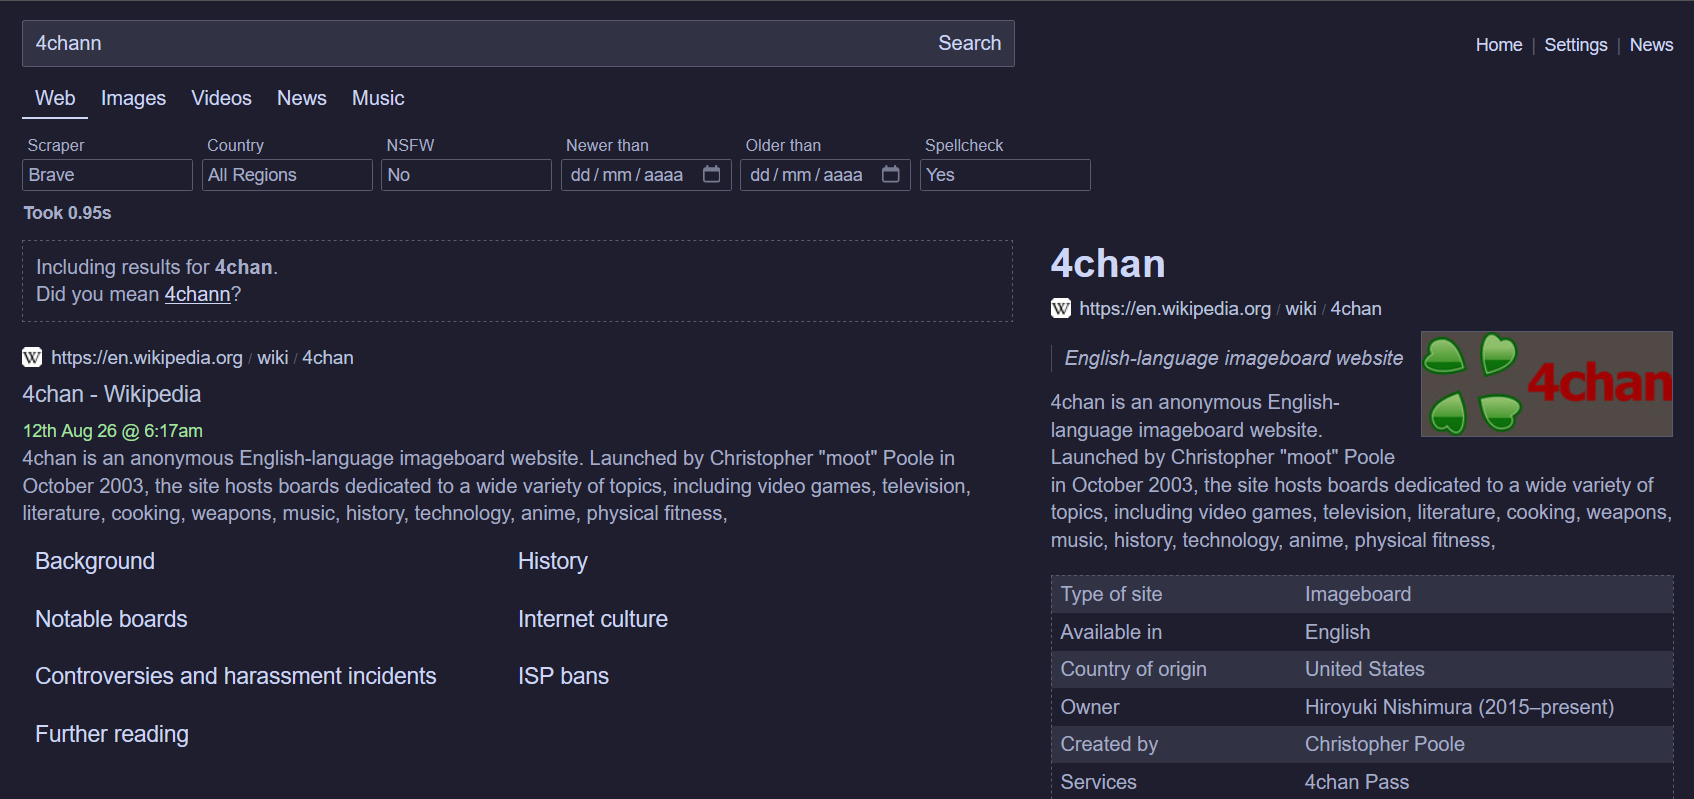The height and width of the screenshot is (799, 1694).
Task: Jump to the Notable boards section
Action: click(111, 619)
